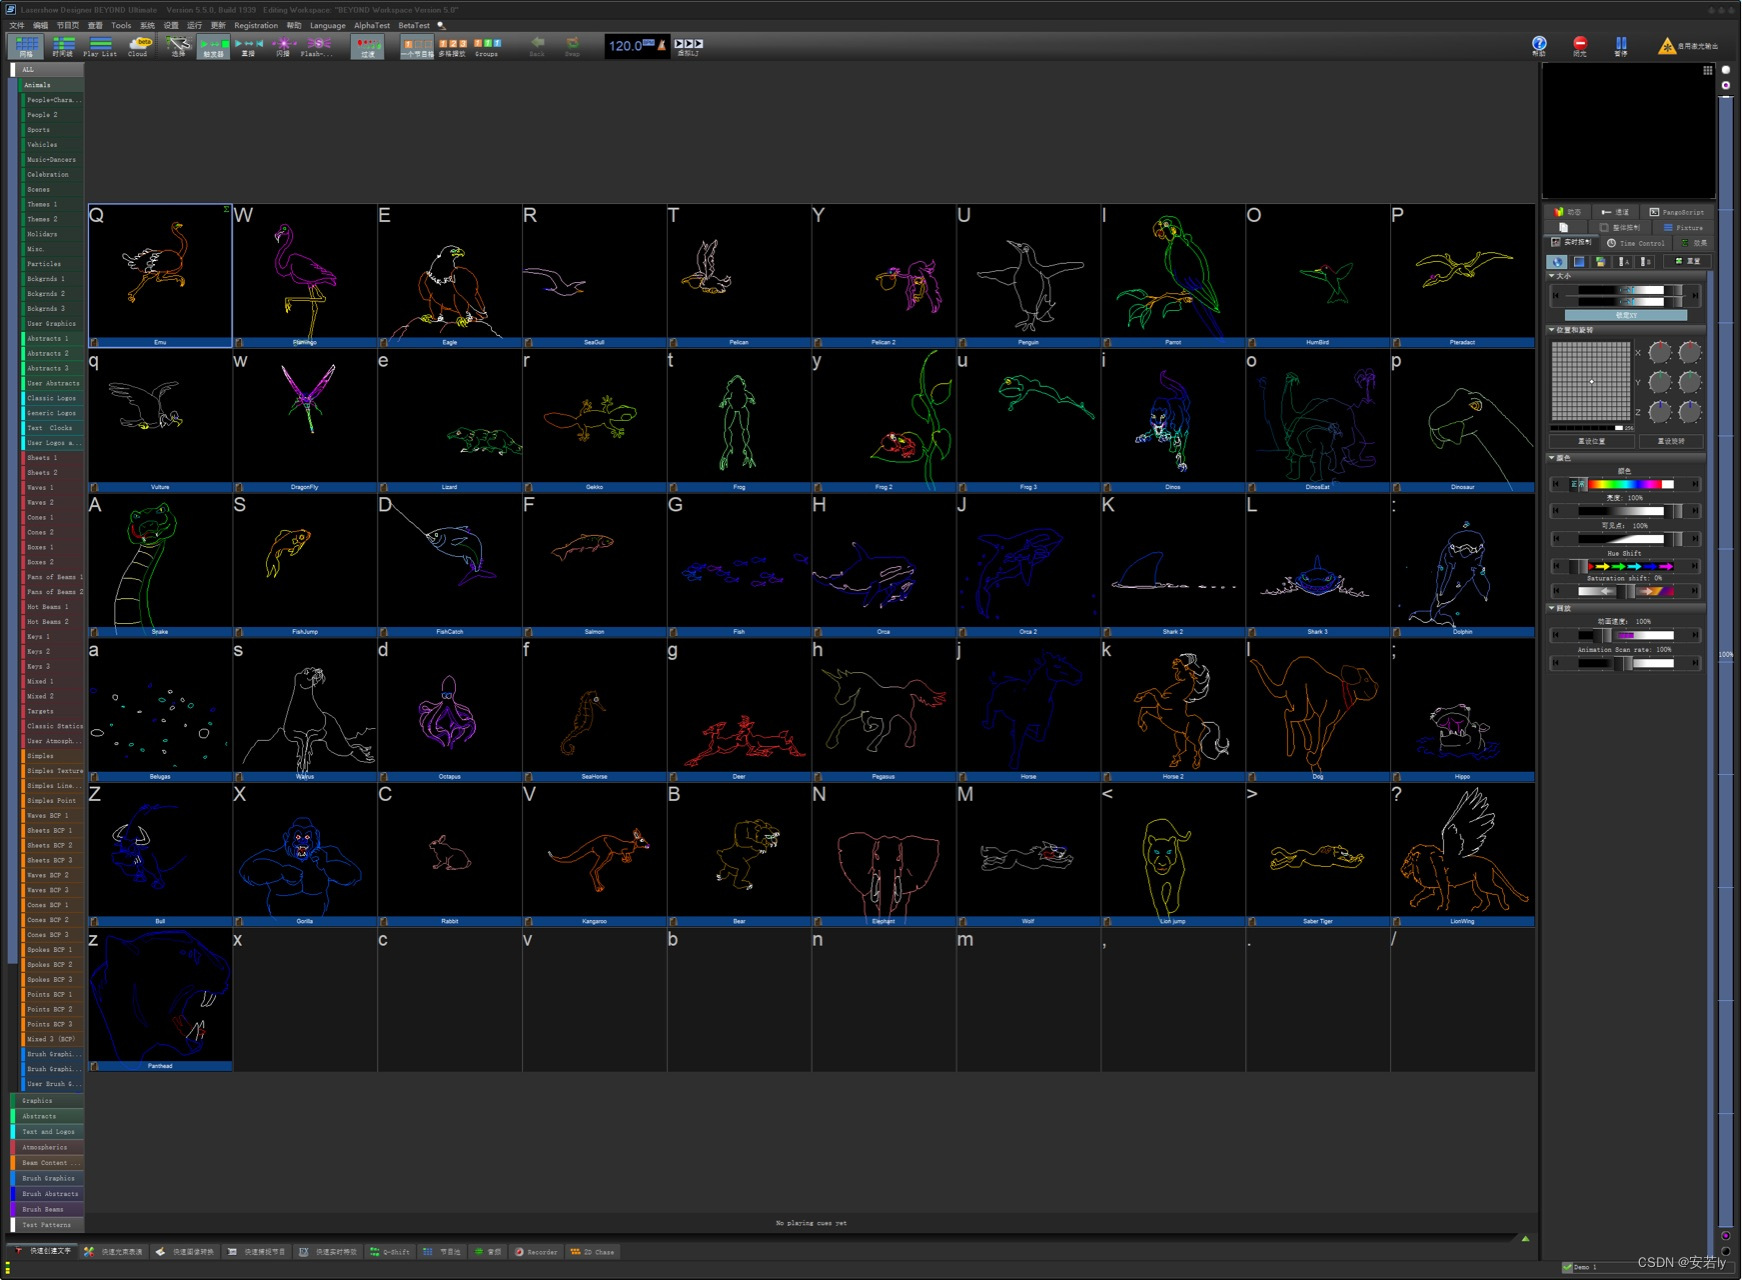
Task: Click the metronome icon beside BPM
Action: 662,45
